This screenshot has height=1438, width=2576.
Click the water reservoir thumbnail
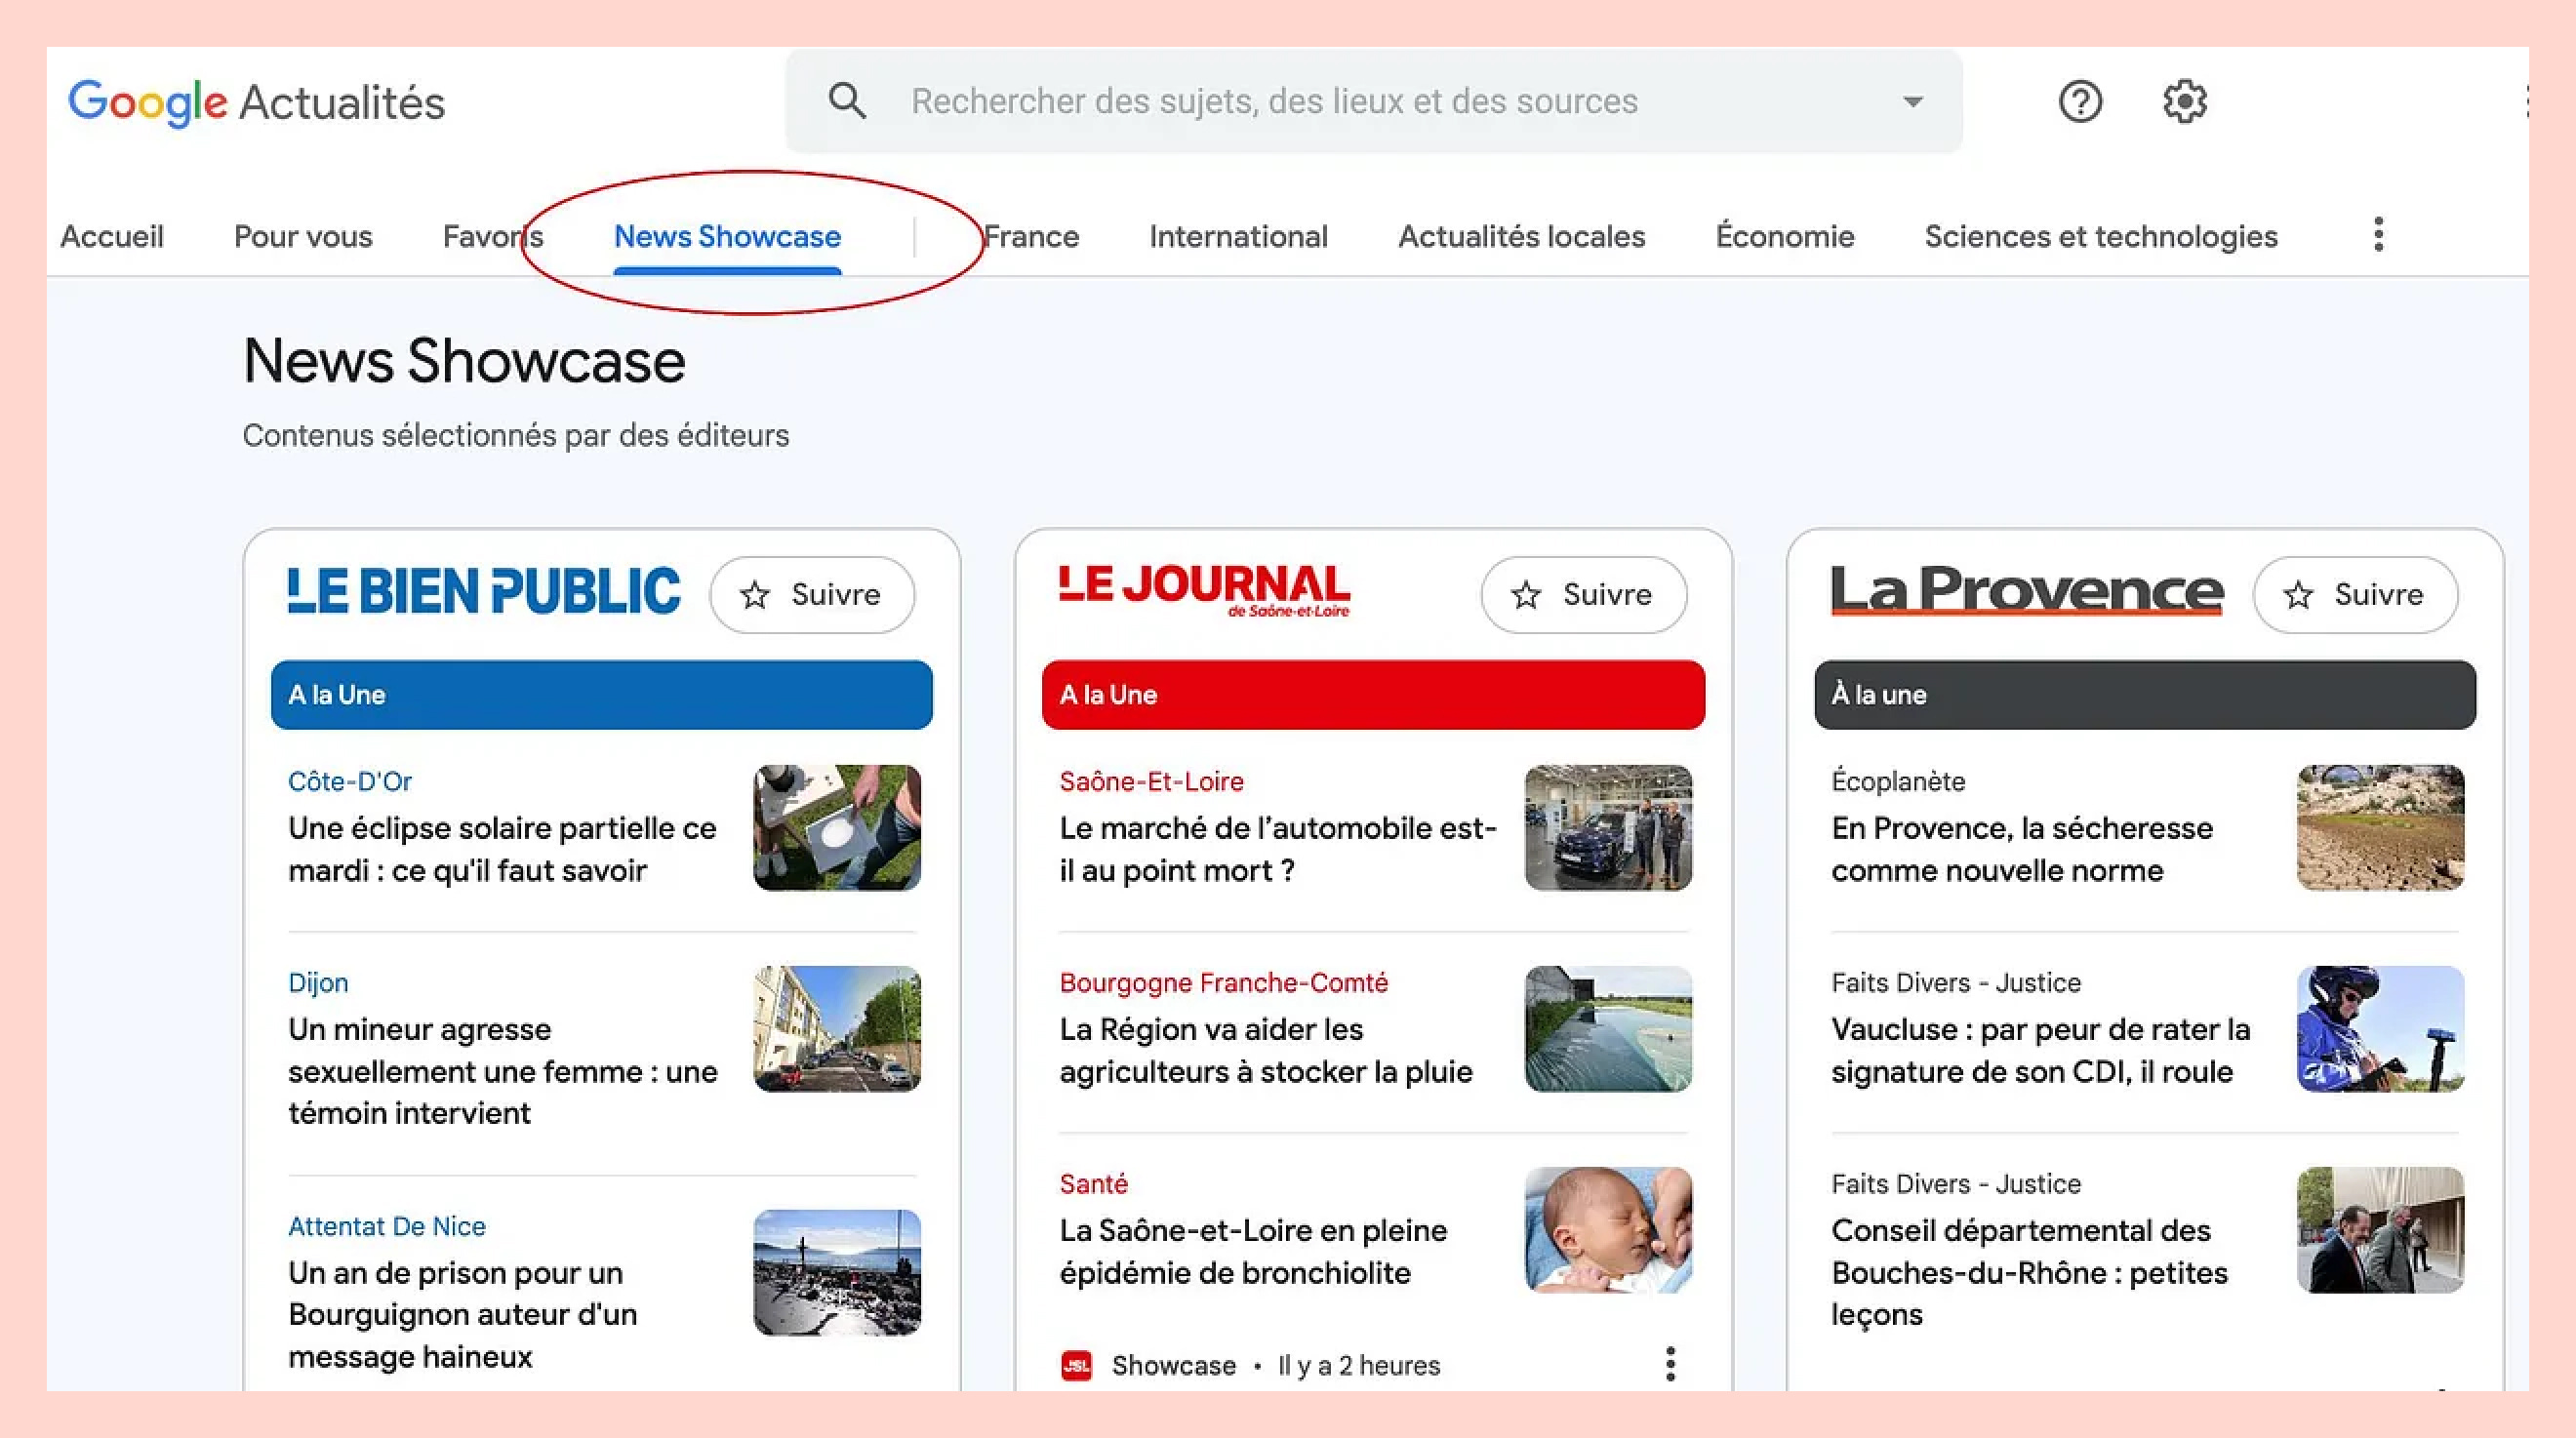[x=1608, y=1029]
